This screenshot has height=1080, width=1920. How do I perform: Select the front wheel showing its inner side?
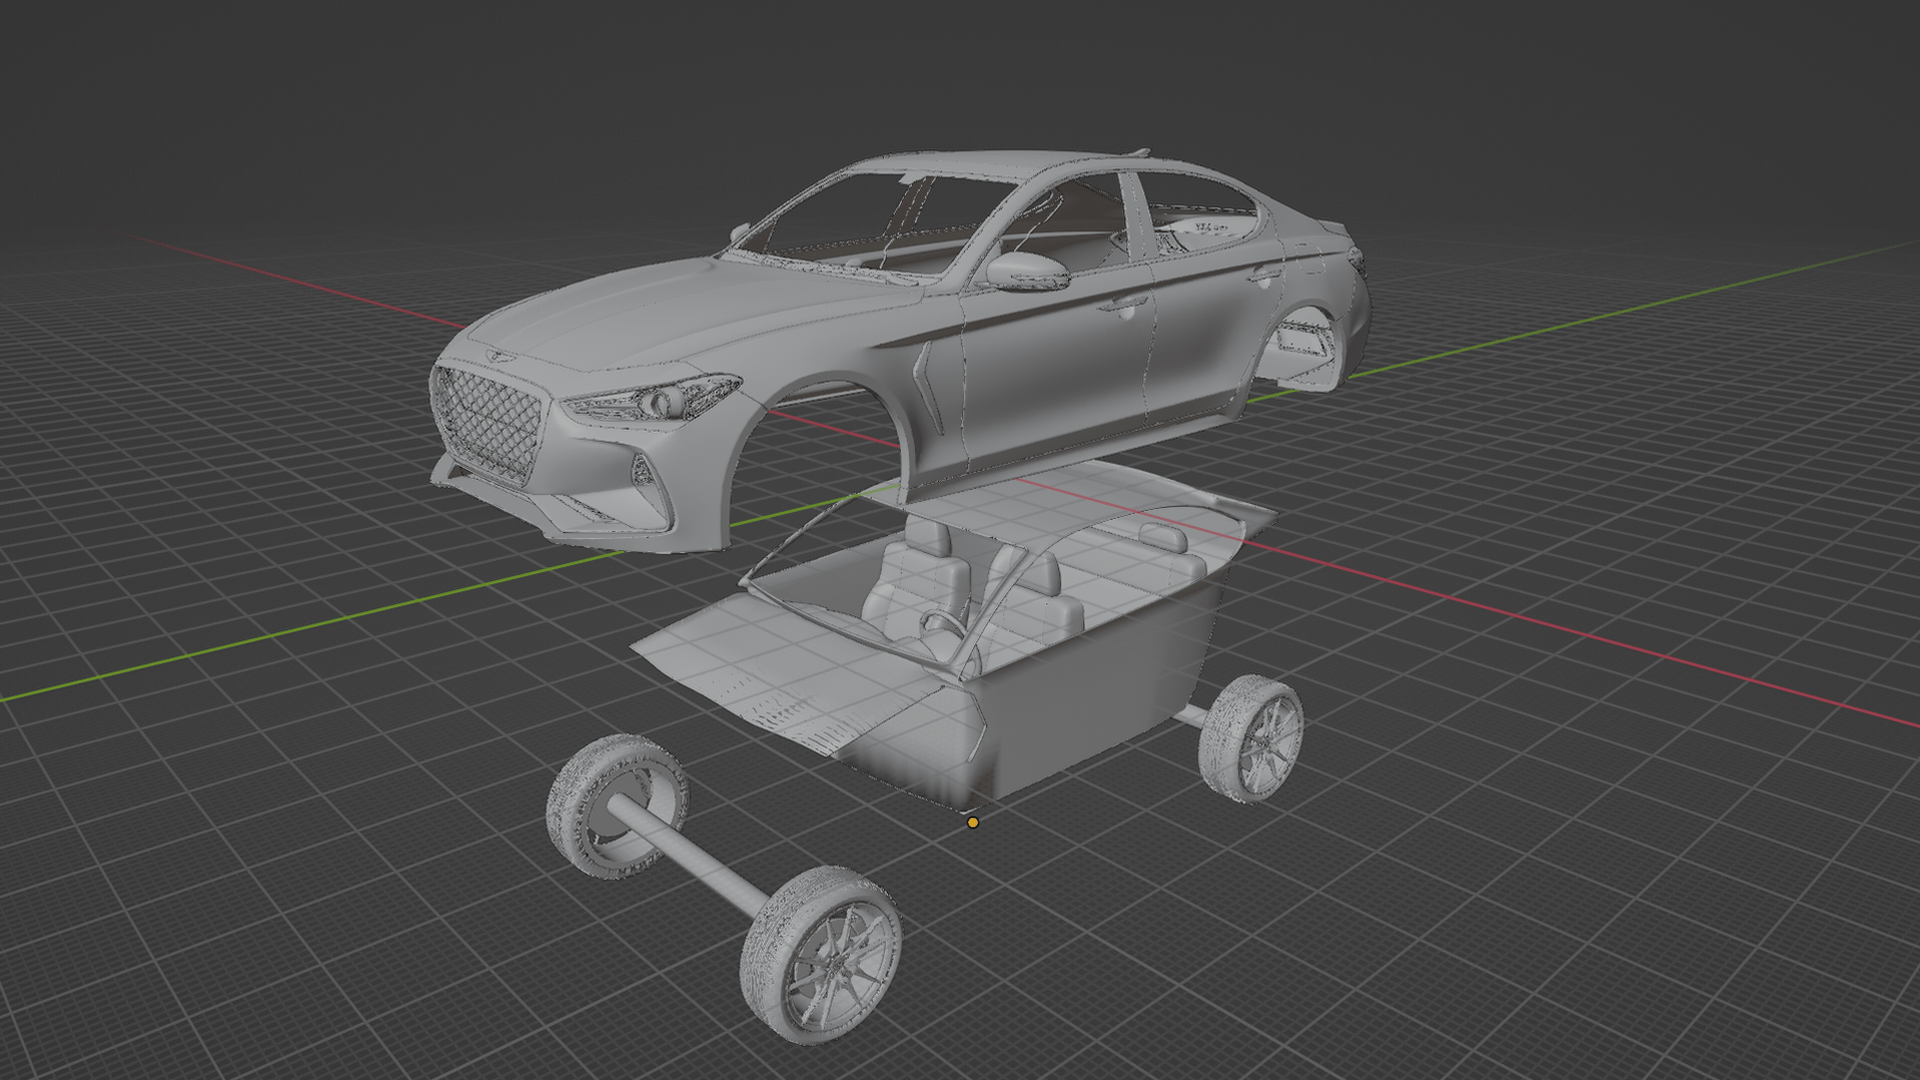pos(618,806)
